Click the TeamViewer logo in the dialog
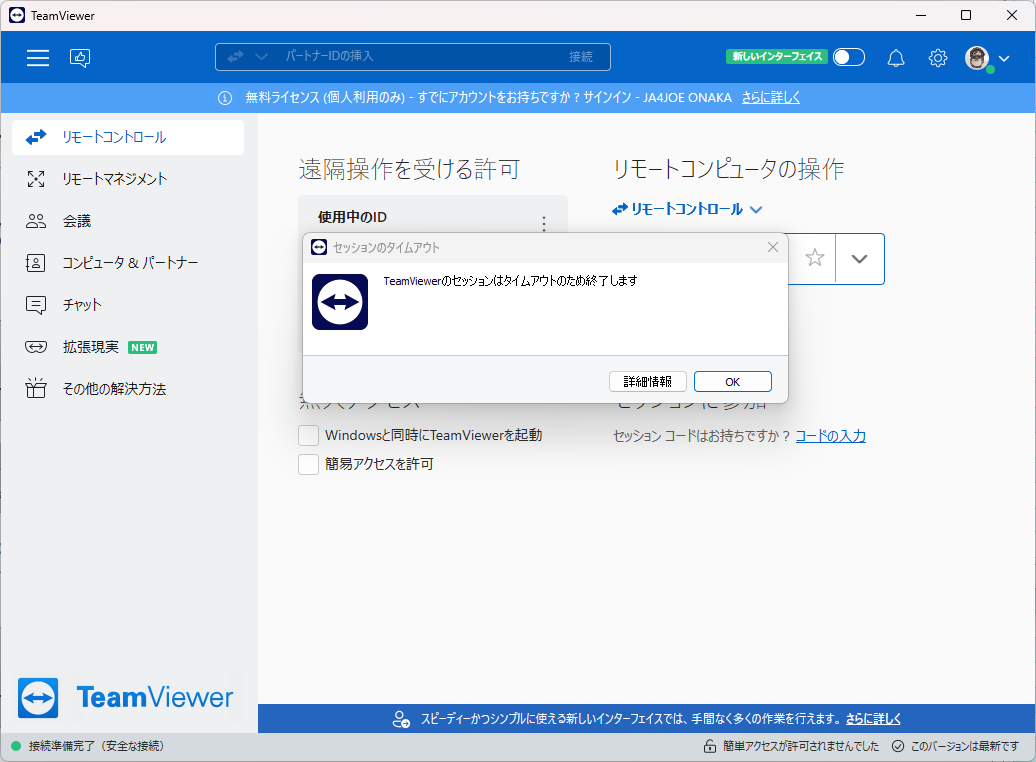 click(x=340, y=302)
